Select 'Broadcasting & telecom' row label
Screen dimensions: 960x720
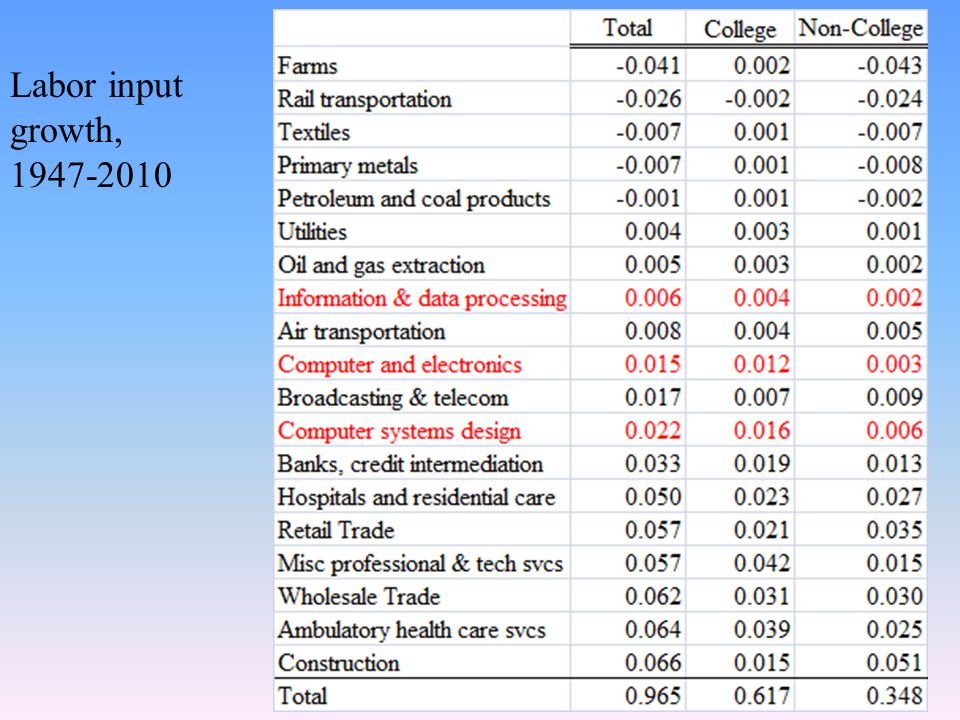[x=392, y=398]
